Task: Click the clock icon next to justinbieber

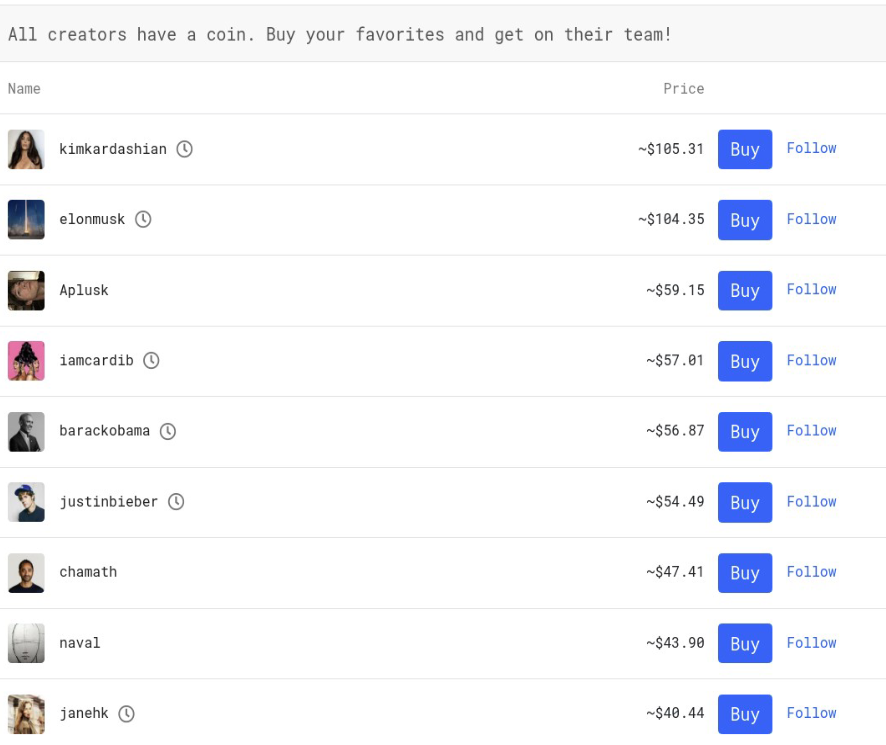Action: point(176,501)
